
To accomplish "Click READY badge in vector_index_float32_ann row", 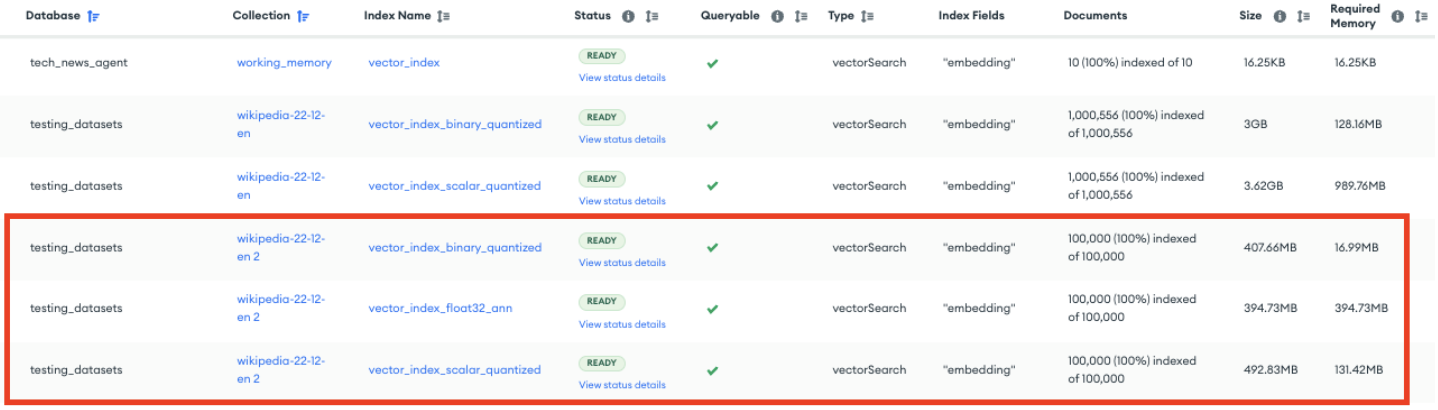I will pos(601,301).
